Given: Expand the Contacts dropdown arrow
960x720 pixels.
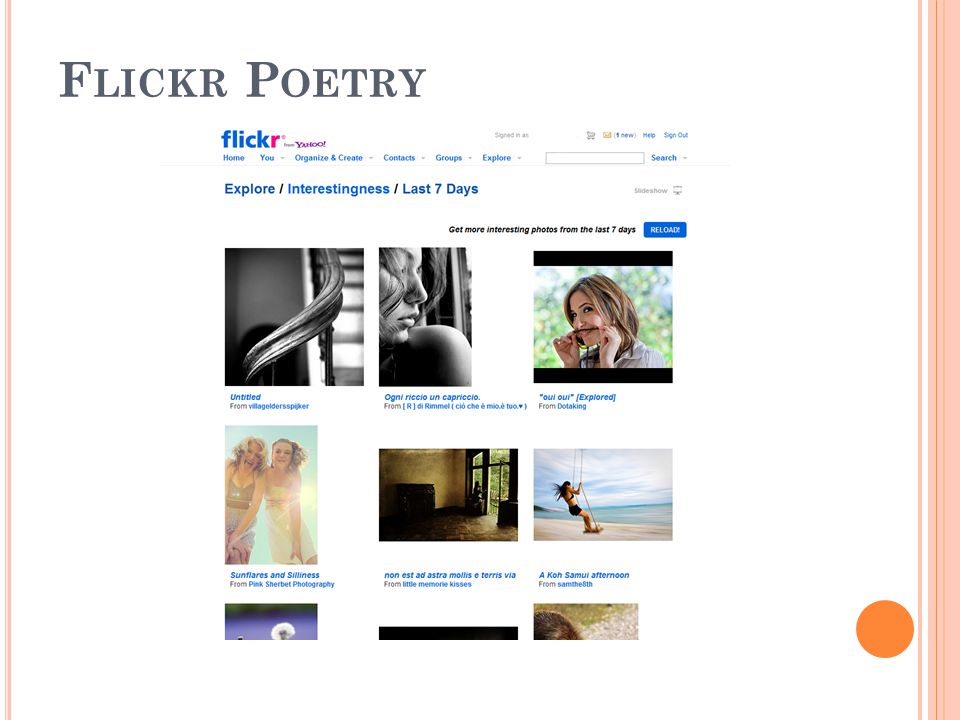Looking at the screenshot, I should coord(423,158).
